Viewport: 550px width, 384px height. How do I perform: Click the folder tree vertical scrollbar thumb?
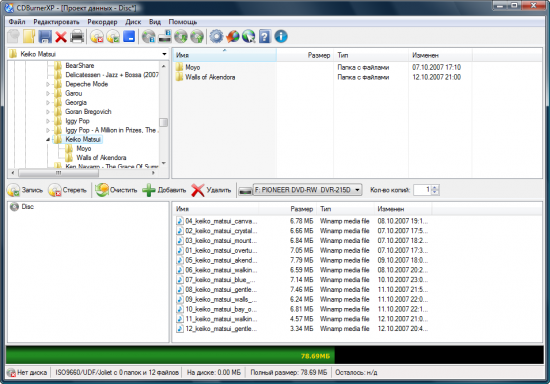[163, 122]
